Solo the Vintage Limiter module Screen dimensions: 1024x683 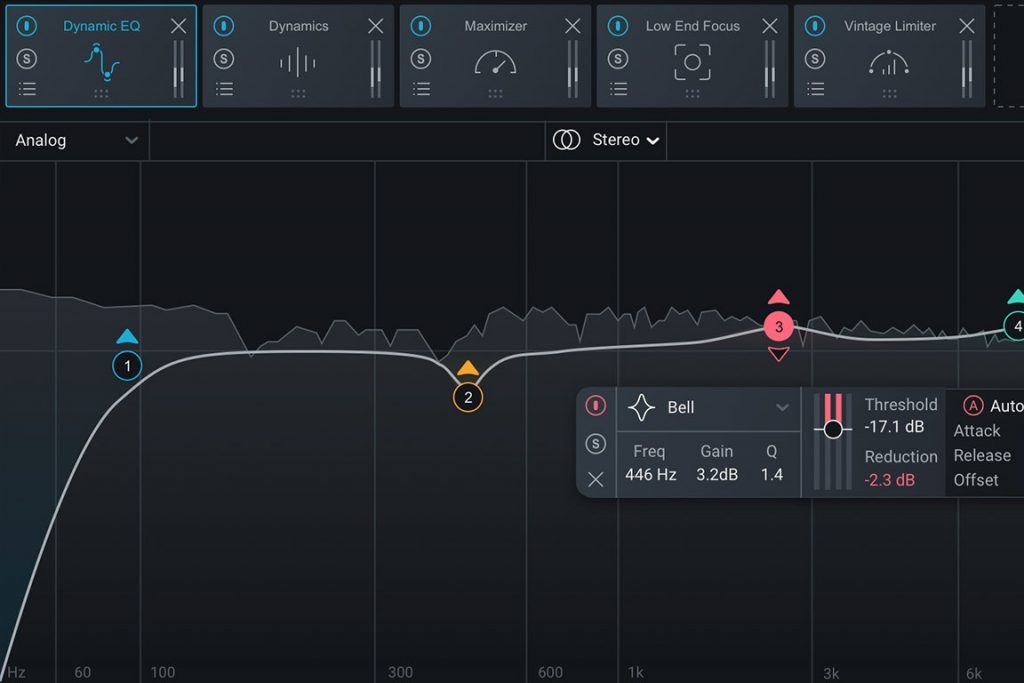pos(815,59)
